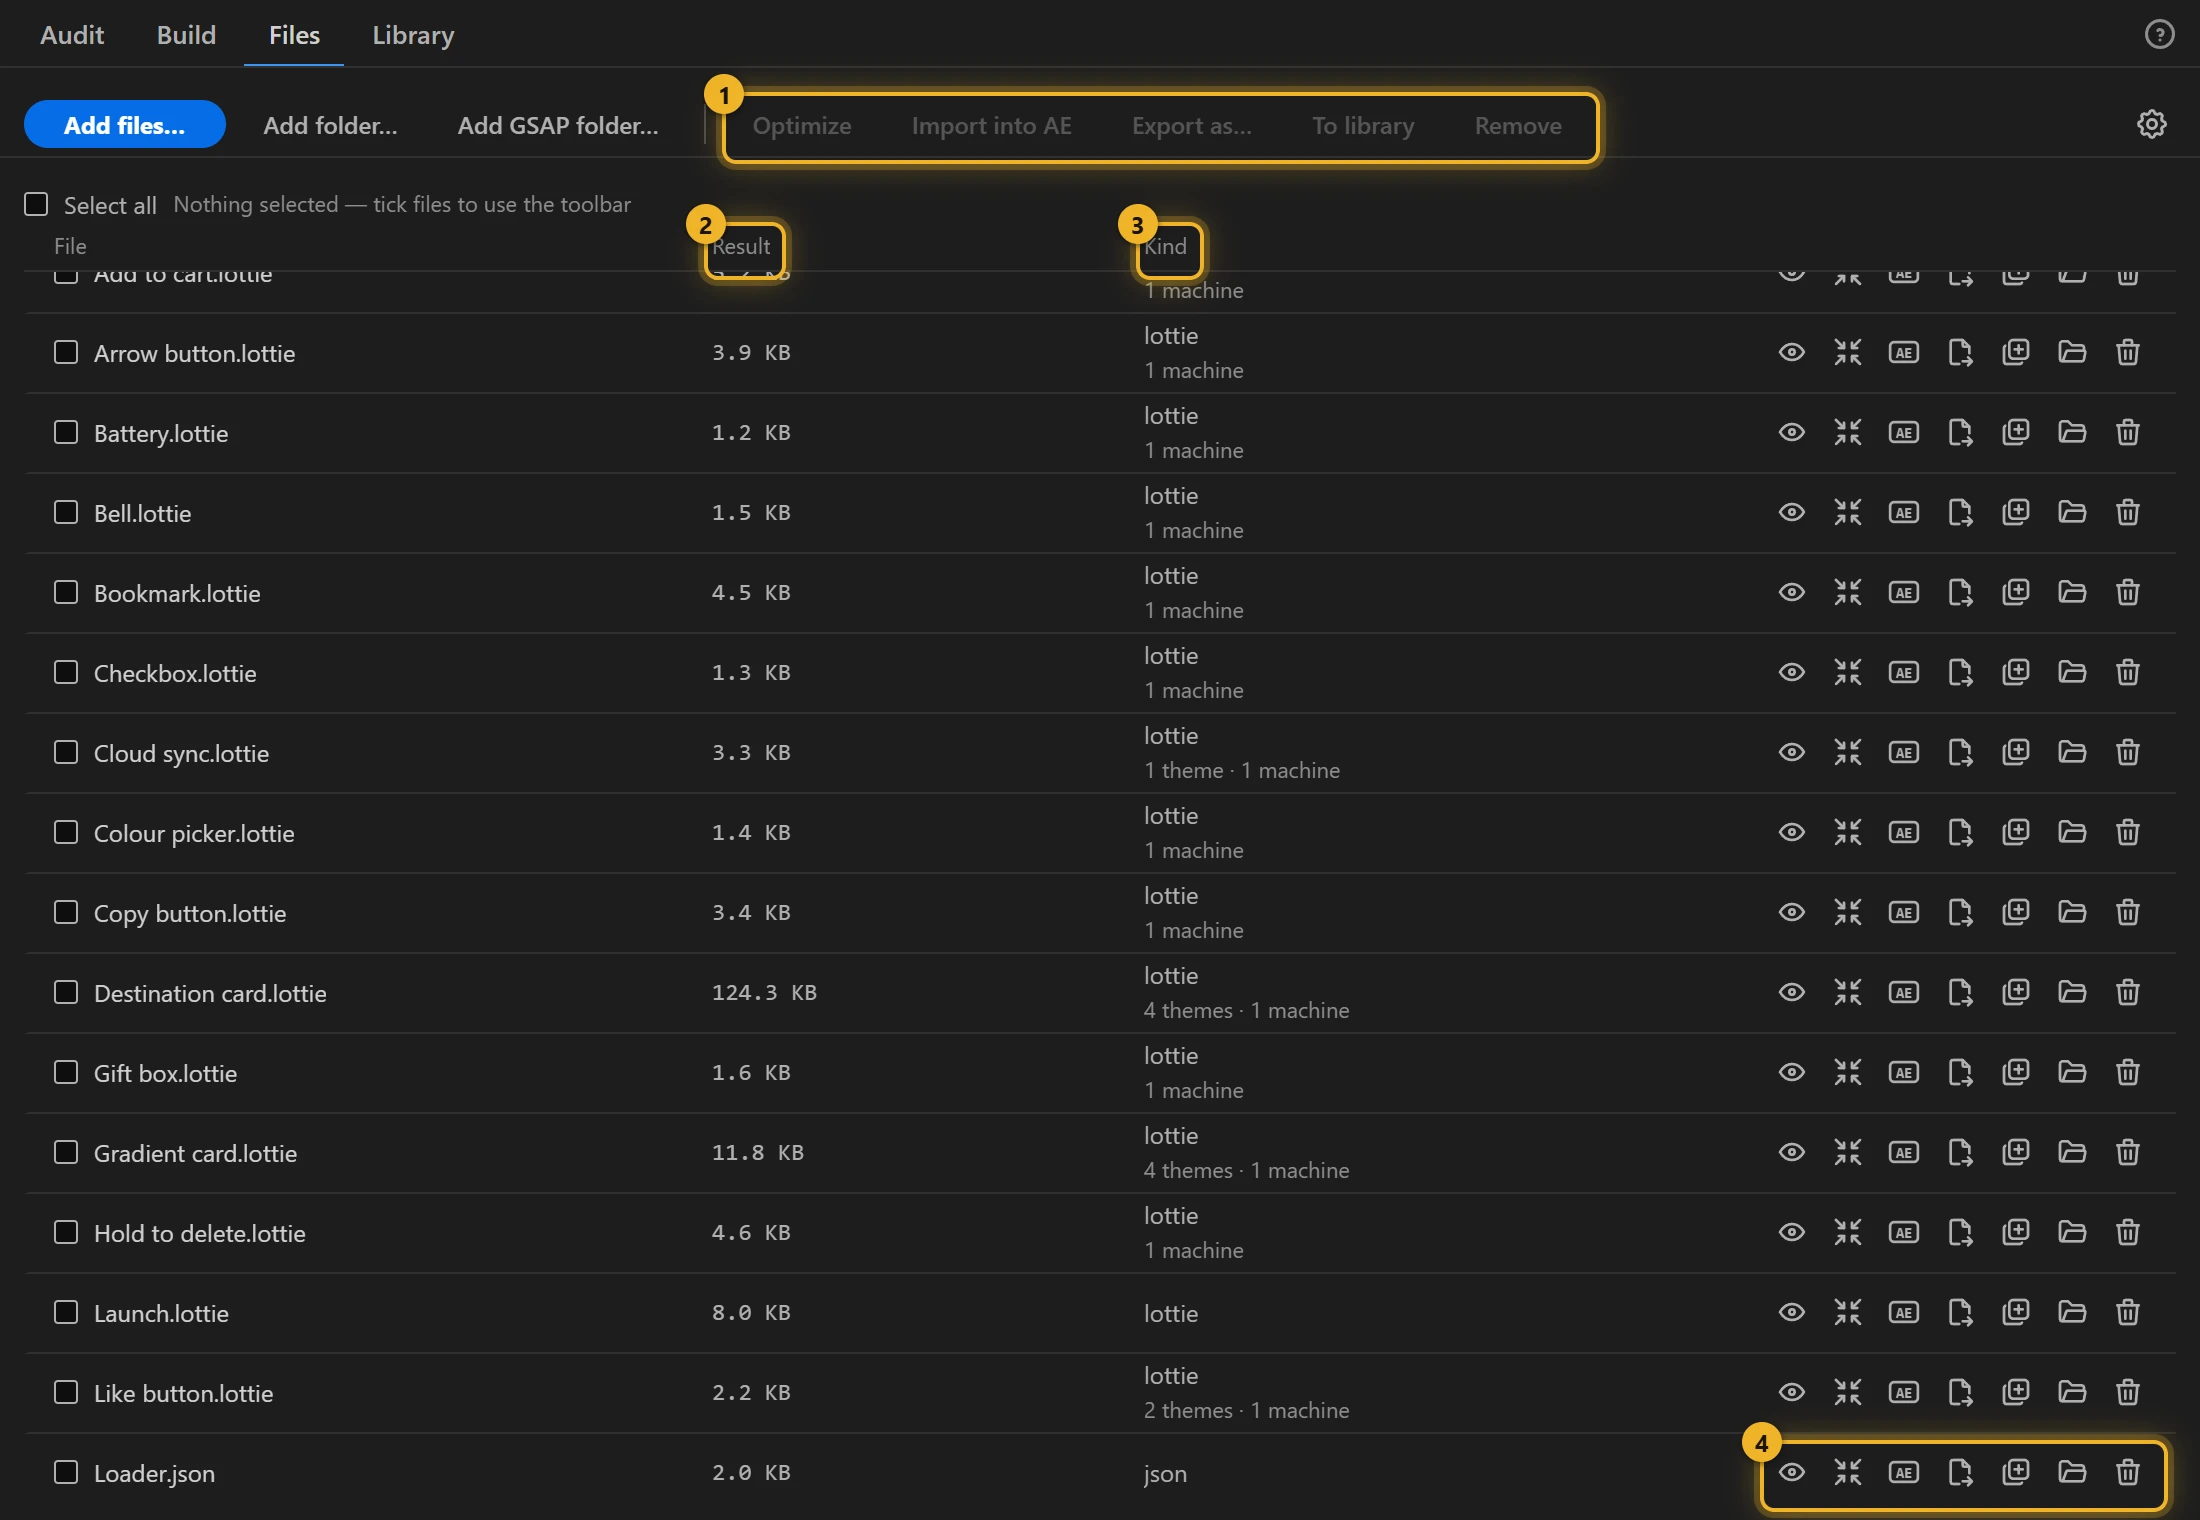The width and height of the screenshot is (2200, 1520).
Task: Tick the Destination card.lottie checkbox
Action: tap(65, 992)
